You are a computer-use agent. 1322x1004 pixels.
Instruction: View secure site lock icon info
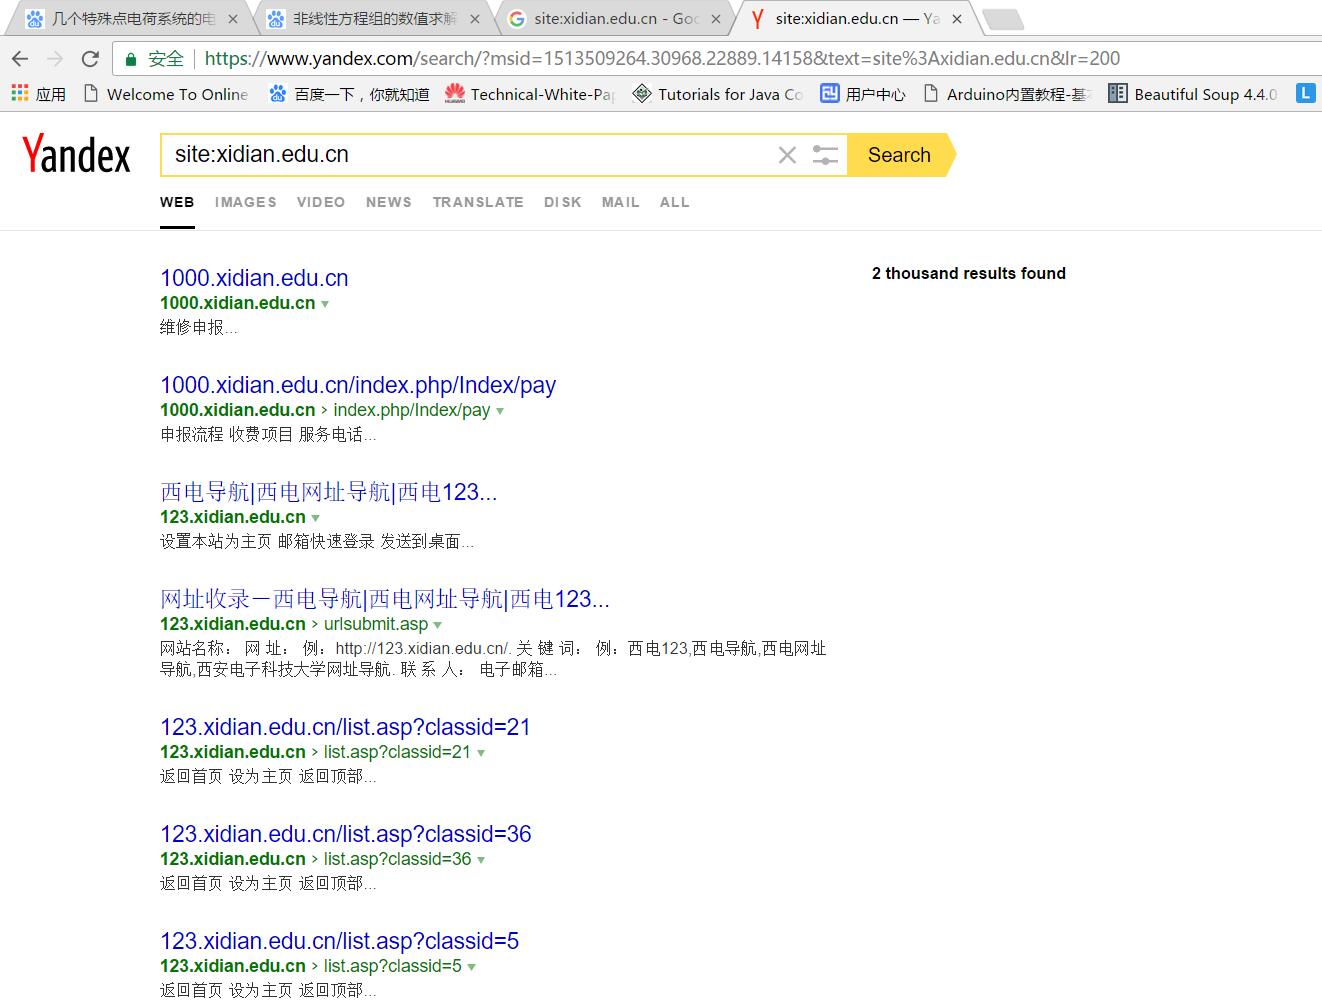tap(130, 59)
